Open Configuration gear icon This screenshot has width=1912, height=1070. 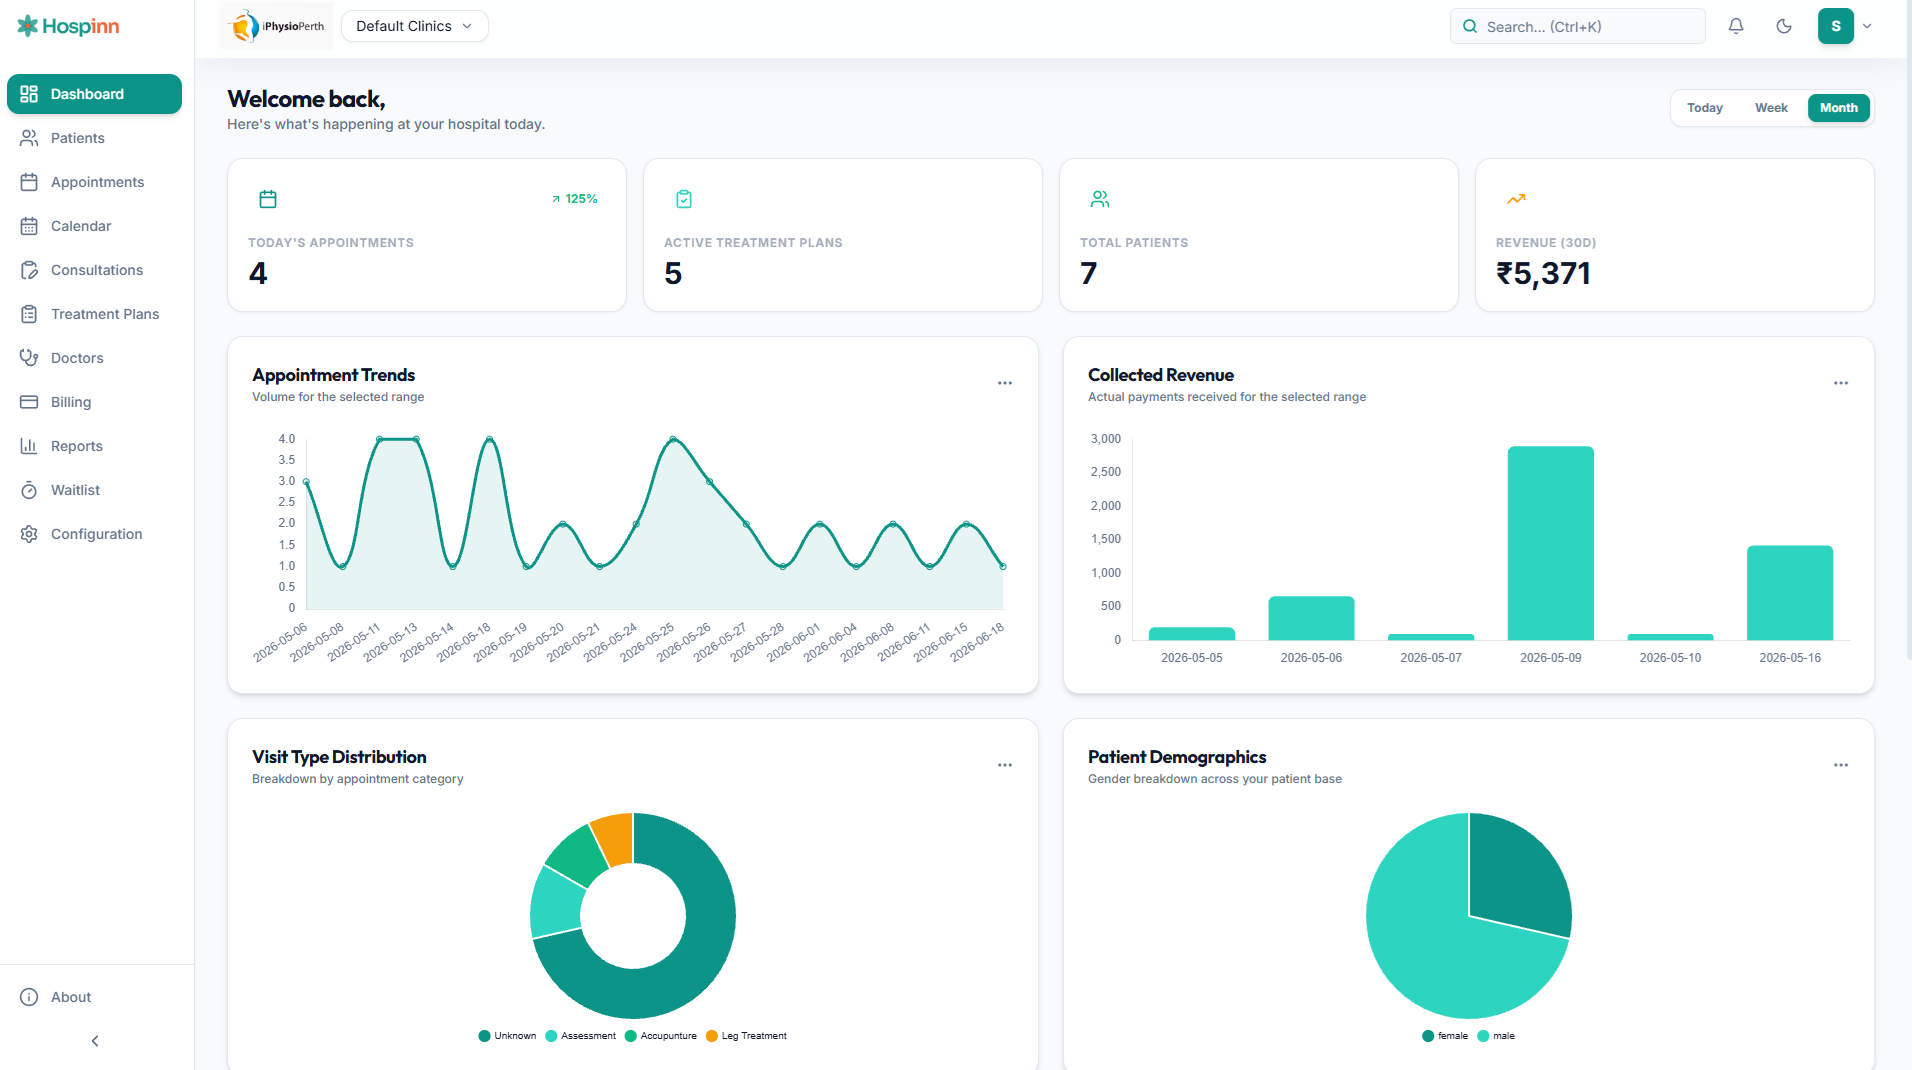point(29,534)
